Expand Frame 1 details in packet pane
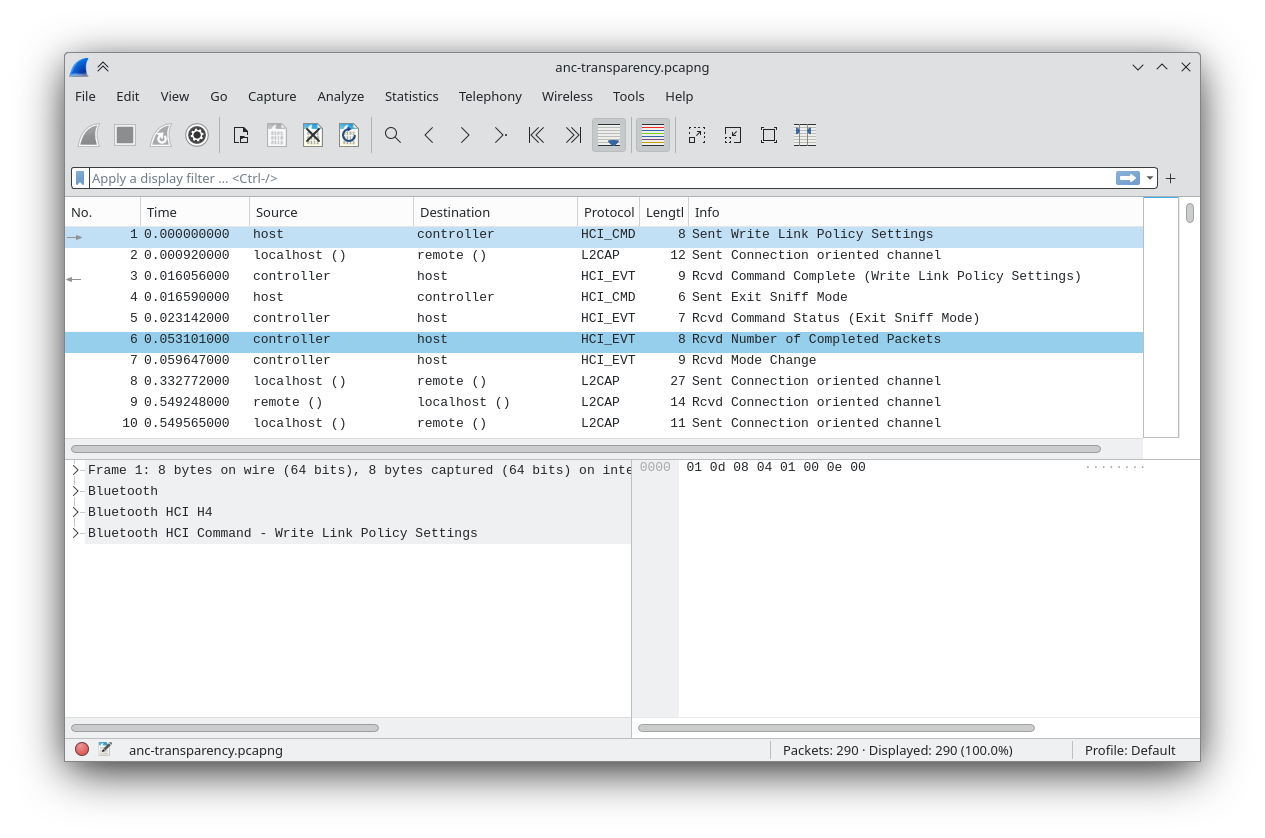 (75, 469)
